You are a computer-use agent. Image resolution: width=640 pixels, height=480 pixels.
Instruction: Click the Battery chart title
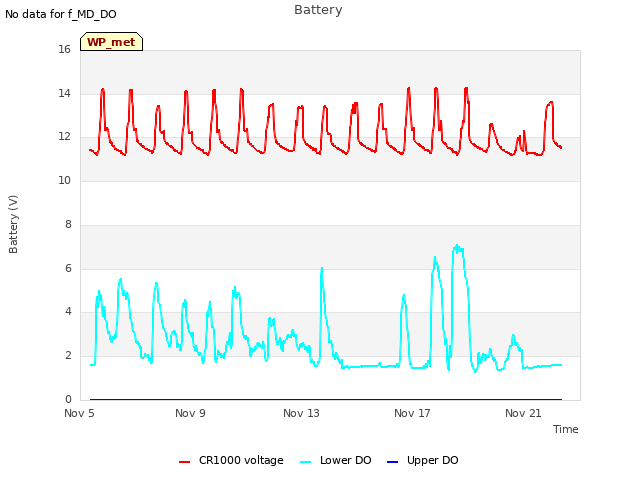pyautogui.click(x=318, y=10)
